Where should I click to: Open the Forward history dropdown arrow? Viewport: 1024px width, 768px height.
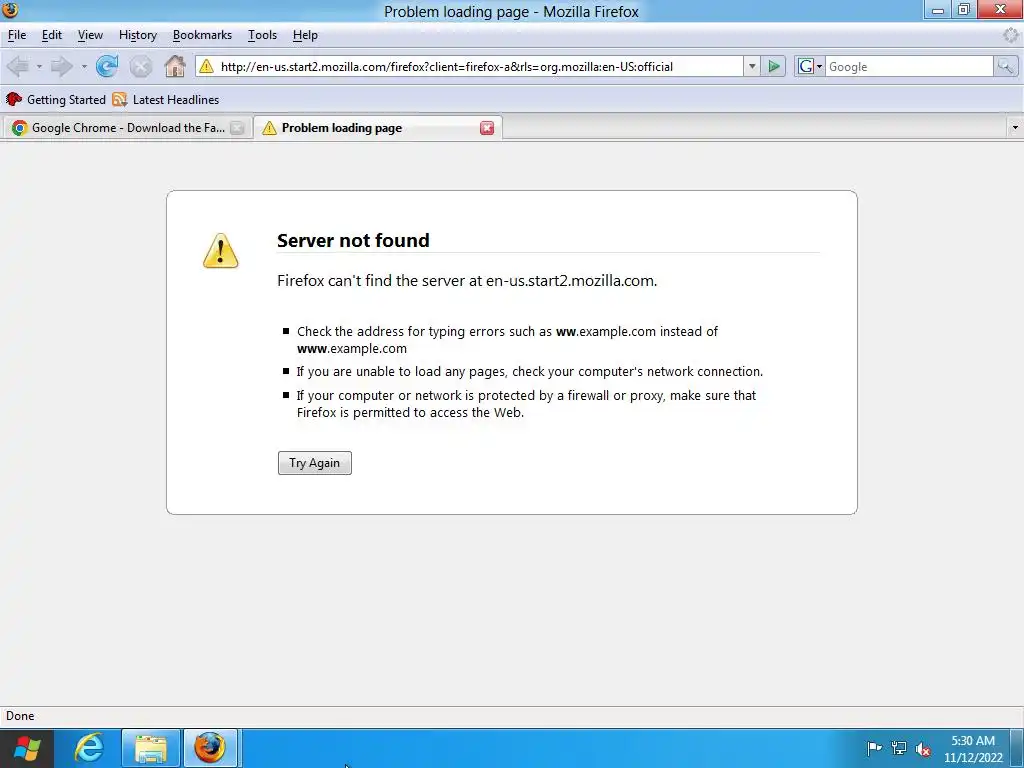tap(84, 67)
